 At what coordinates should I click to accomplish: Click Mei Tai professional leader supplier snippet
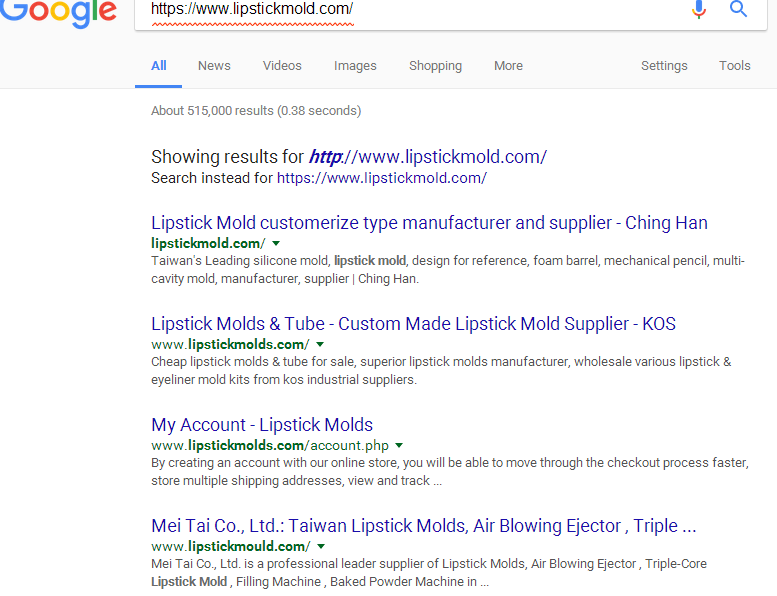click(x=429, y=573)
